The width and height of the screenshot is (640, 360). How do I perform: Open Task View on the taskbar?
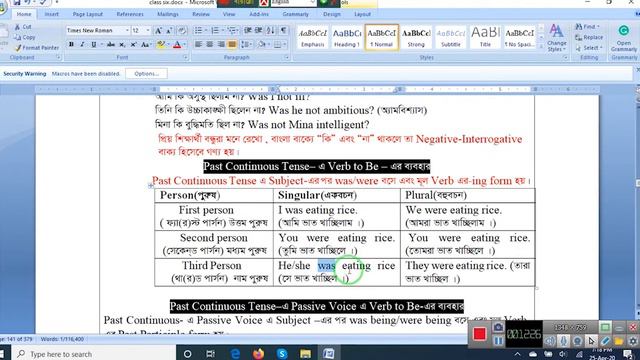tap(211, 353)
